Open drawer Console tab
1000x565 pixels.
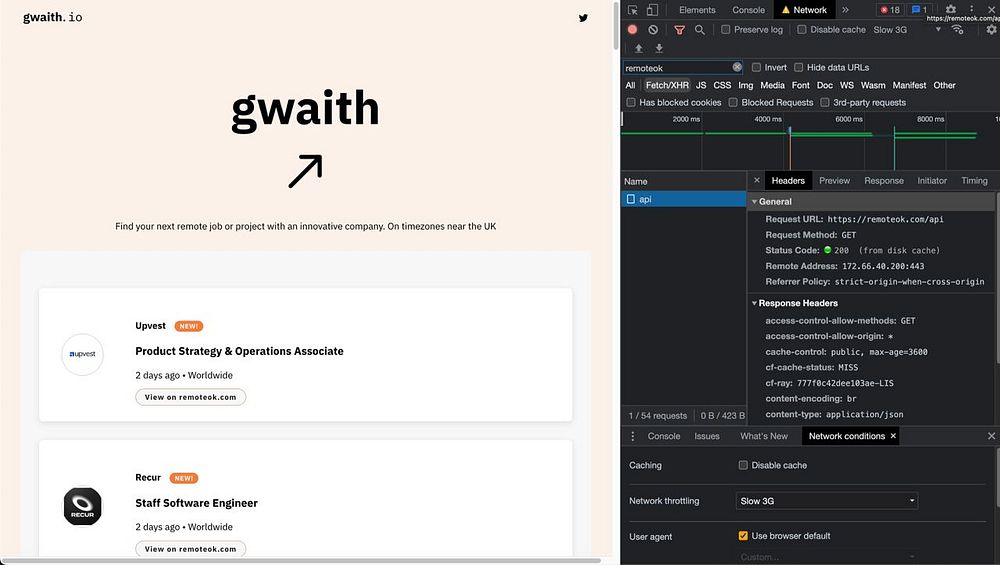click(x=664, y=436)
